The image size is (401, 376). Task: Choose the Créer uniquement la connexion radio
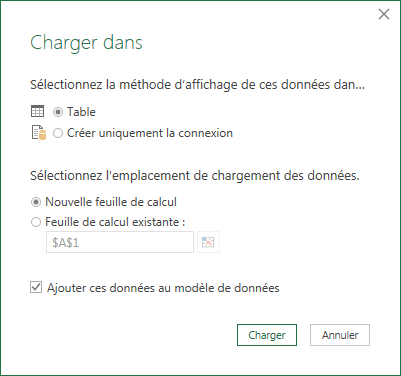coord(58,133)
